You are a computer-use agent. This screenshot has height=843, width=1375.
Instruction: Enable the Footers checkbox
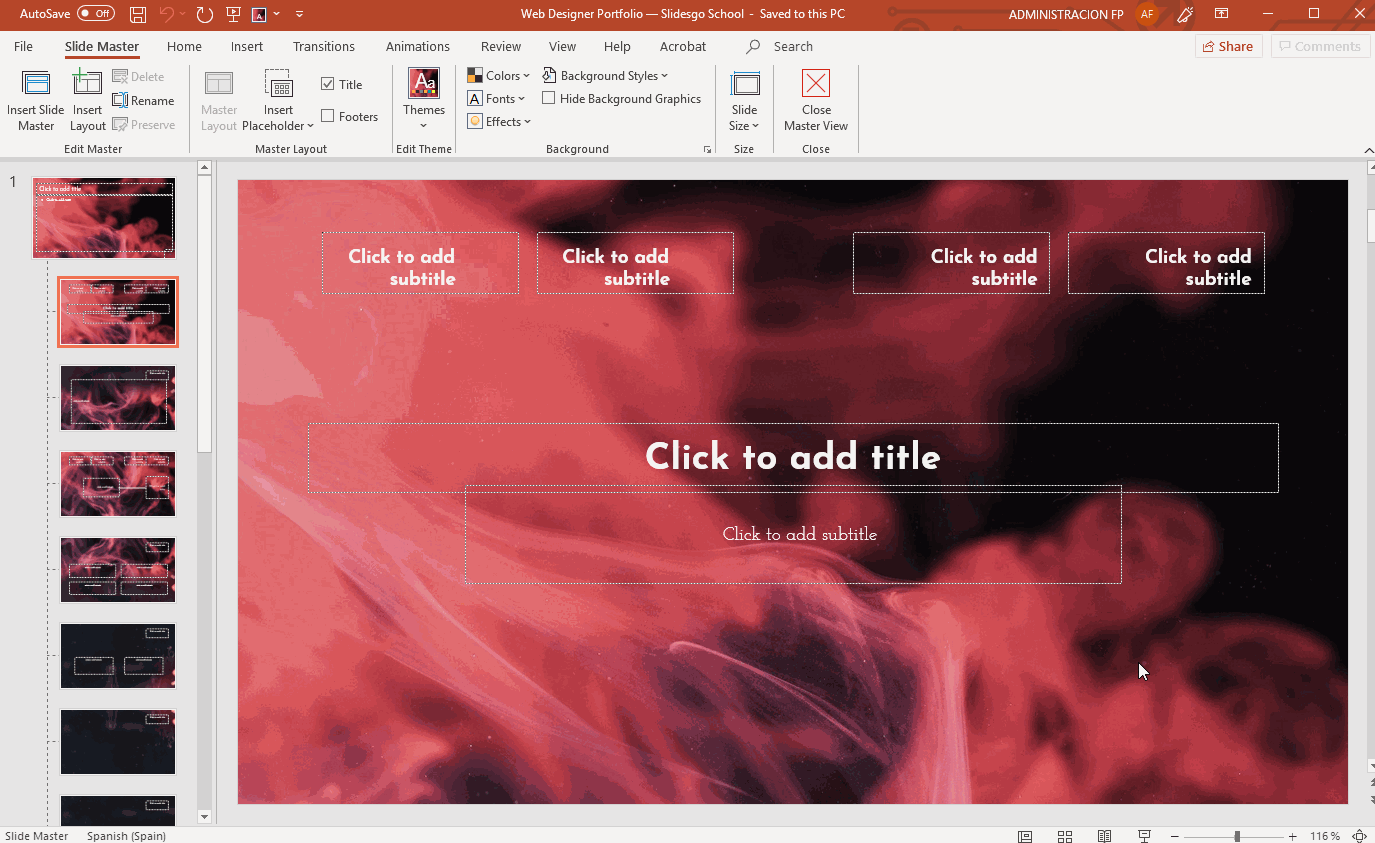(328, 117)
